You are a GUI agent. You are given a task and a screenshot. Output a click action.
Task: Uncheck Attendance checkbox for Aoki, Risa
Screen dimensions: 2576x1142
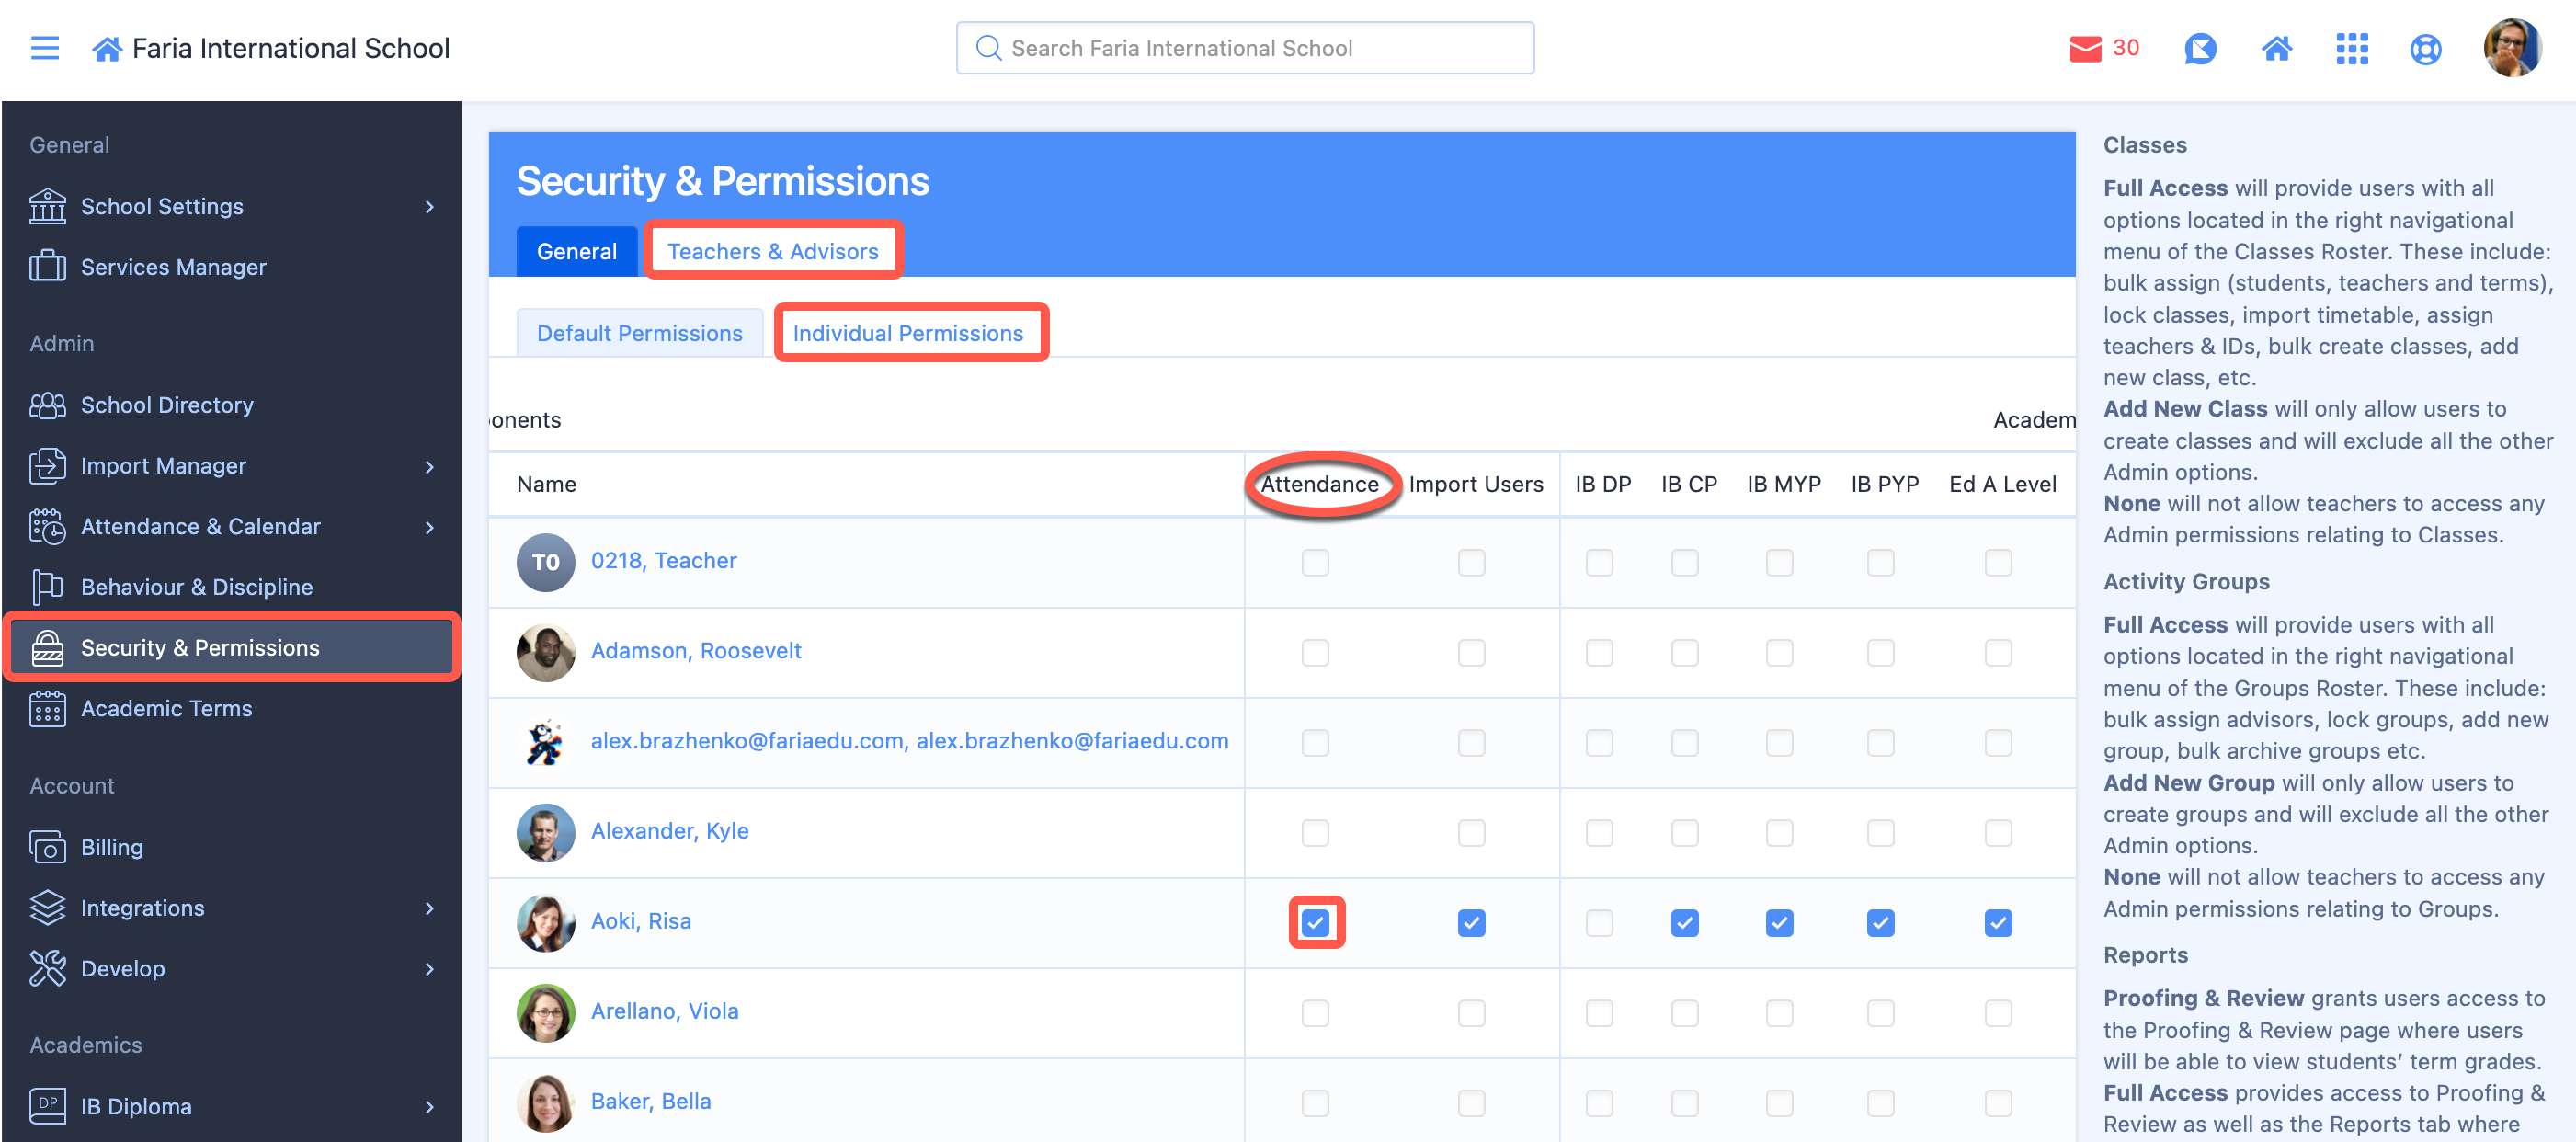[1315, 922]
